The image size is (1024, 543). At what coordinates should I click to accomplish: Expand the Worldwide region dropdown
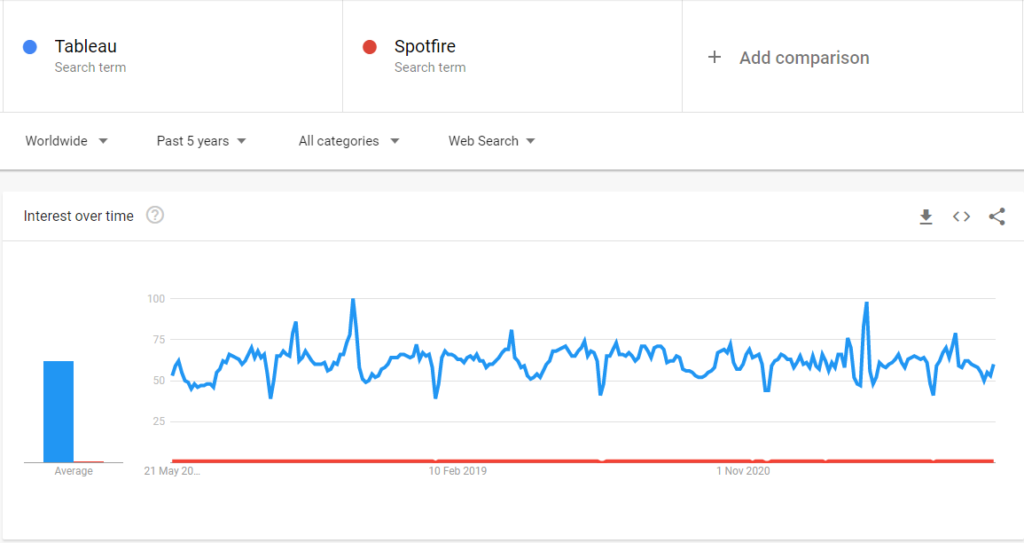pyautogui.click(x=66, y=141)
